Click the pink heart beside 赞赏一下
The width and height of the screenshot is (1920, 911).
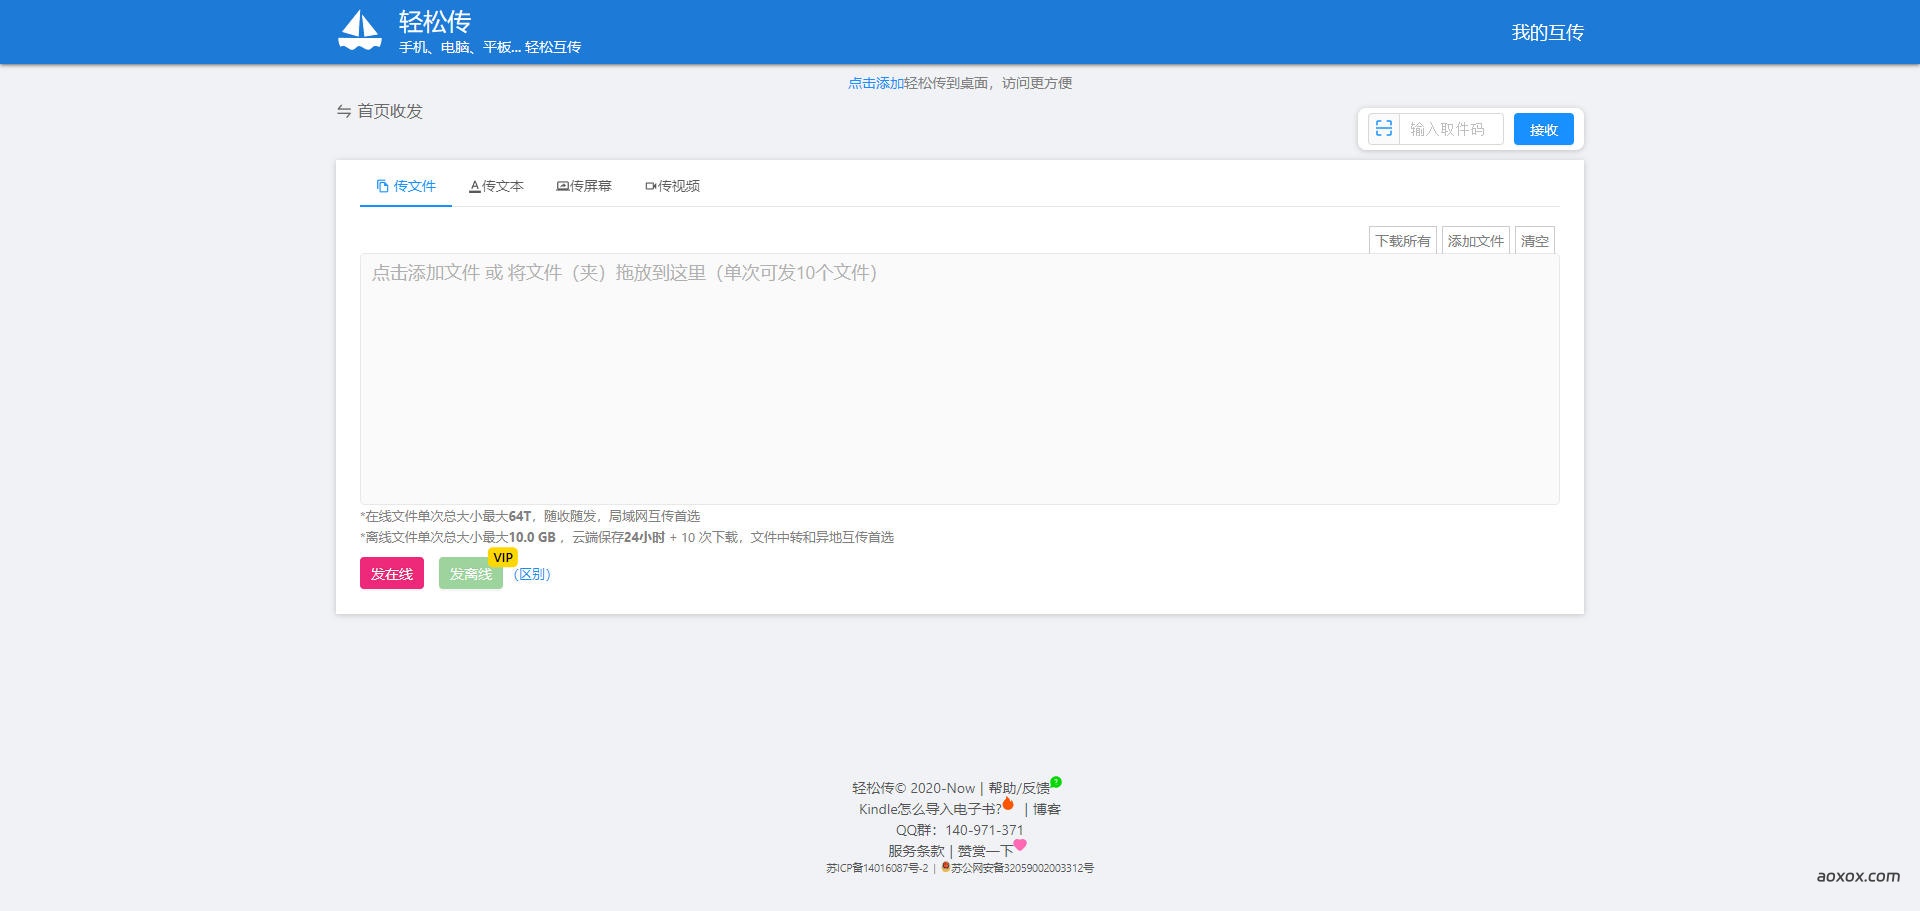point(1019,844)
